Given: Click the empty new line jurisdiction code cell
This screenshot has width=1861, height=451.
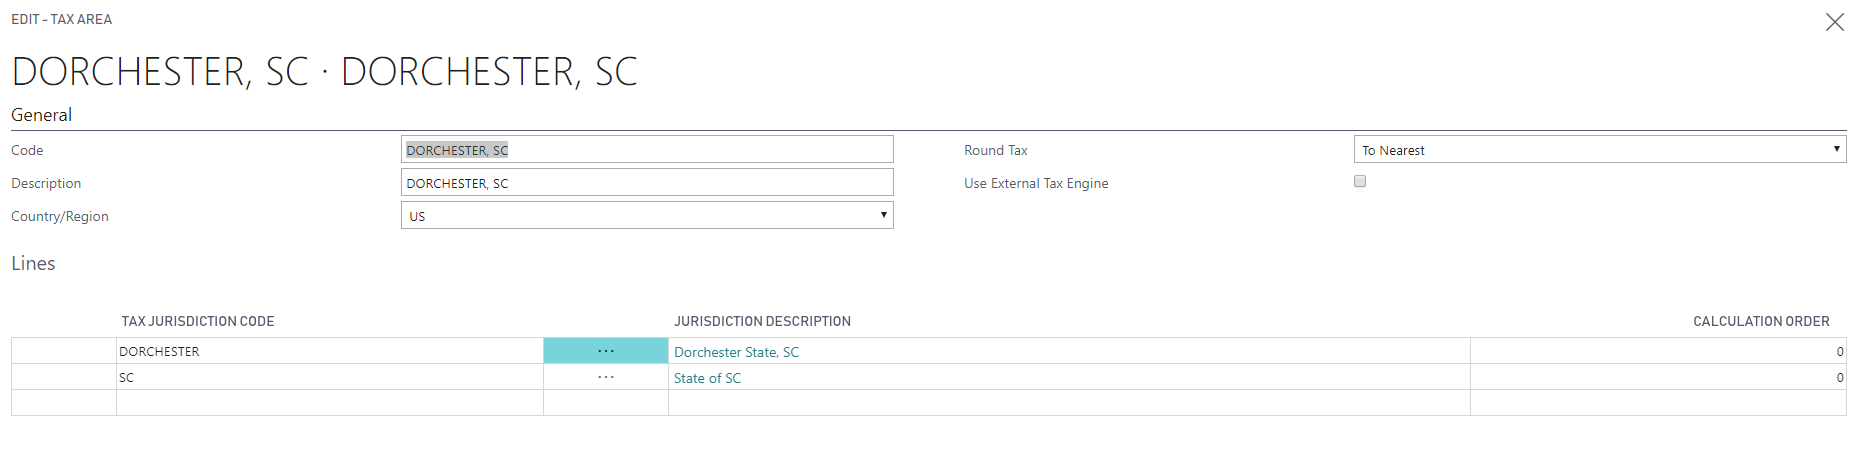Looking at the screenshot, I should click(330, 402).
